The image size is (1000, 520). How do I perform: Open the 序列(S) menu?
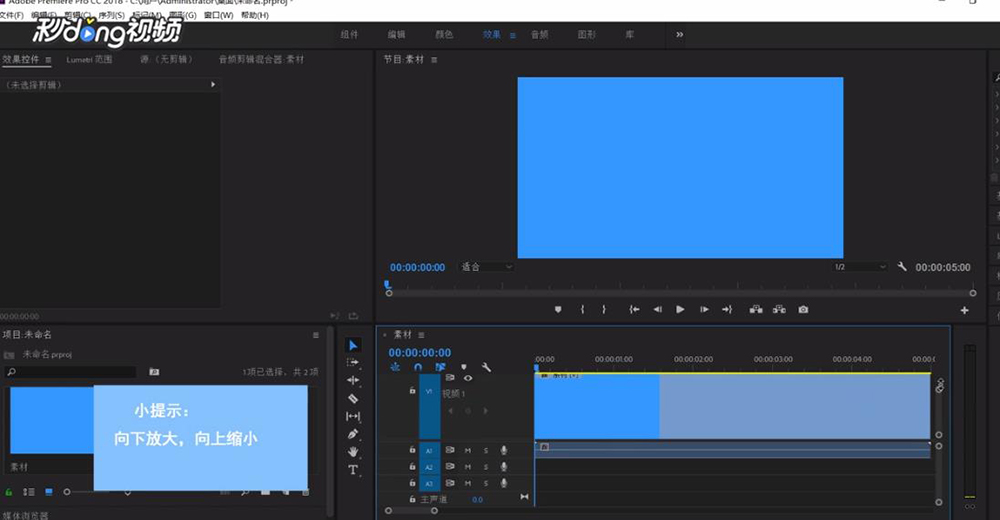coord(112,15)
